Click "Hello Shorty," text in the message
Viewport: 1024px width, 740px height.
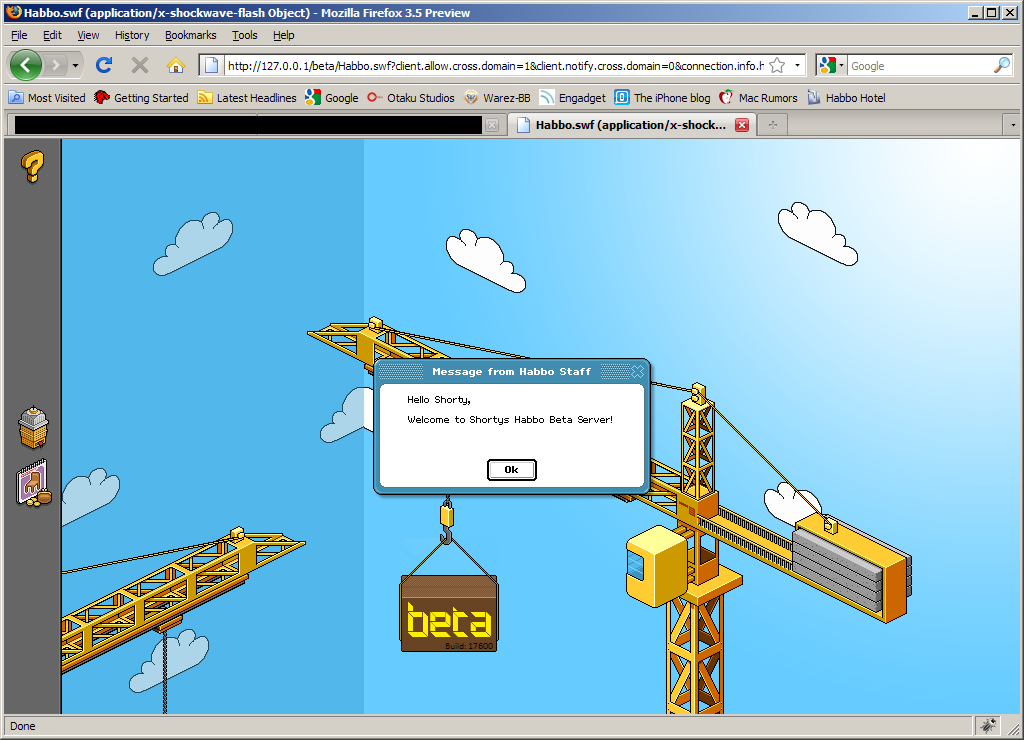tap(439, 400)
